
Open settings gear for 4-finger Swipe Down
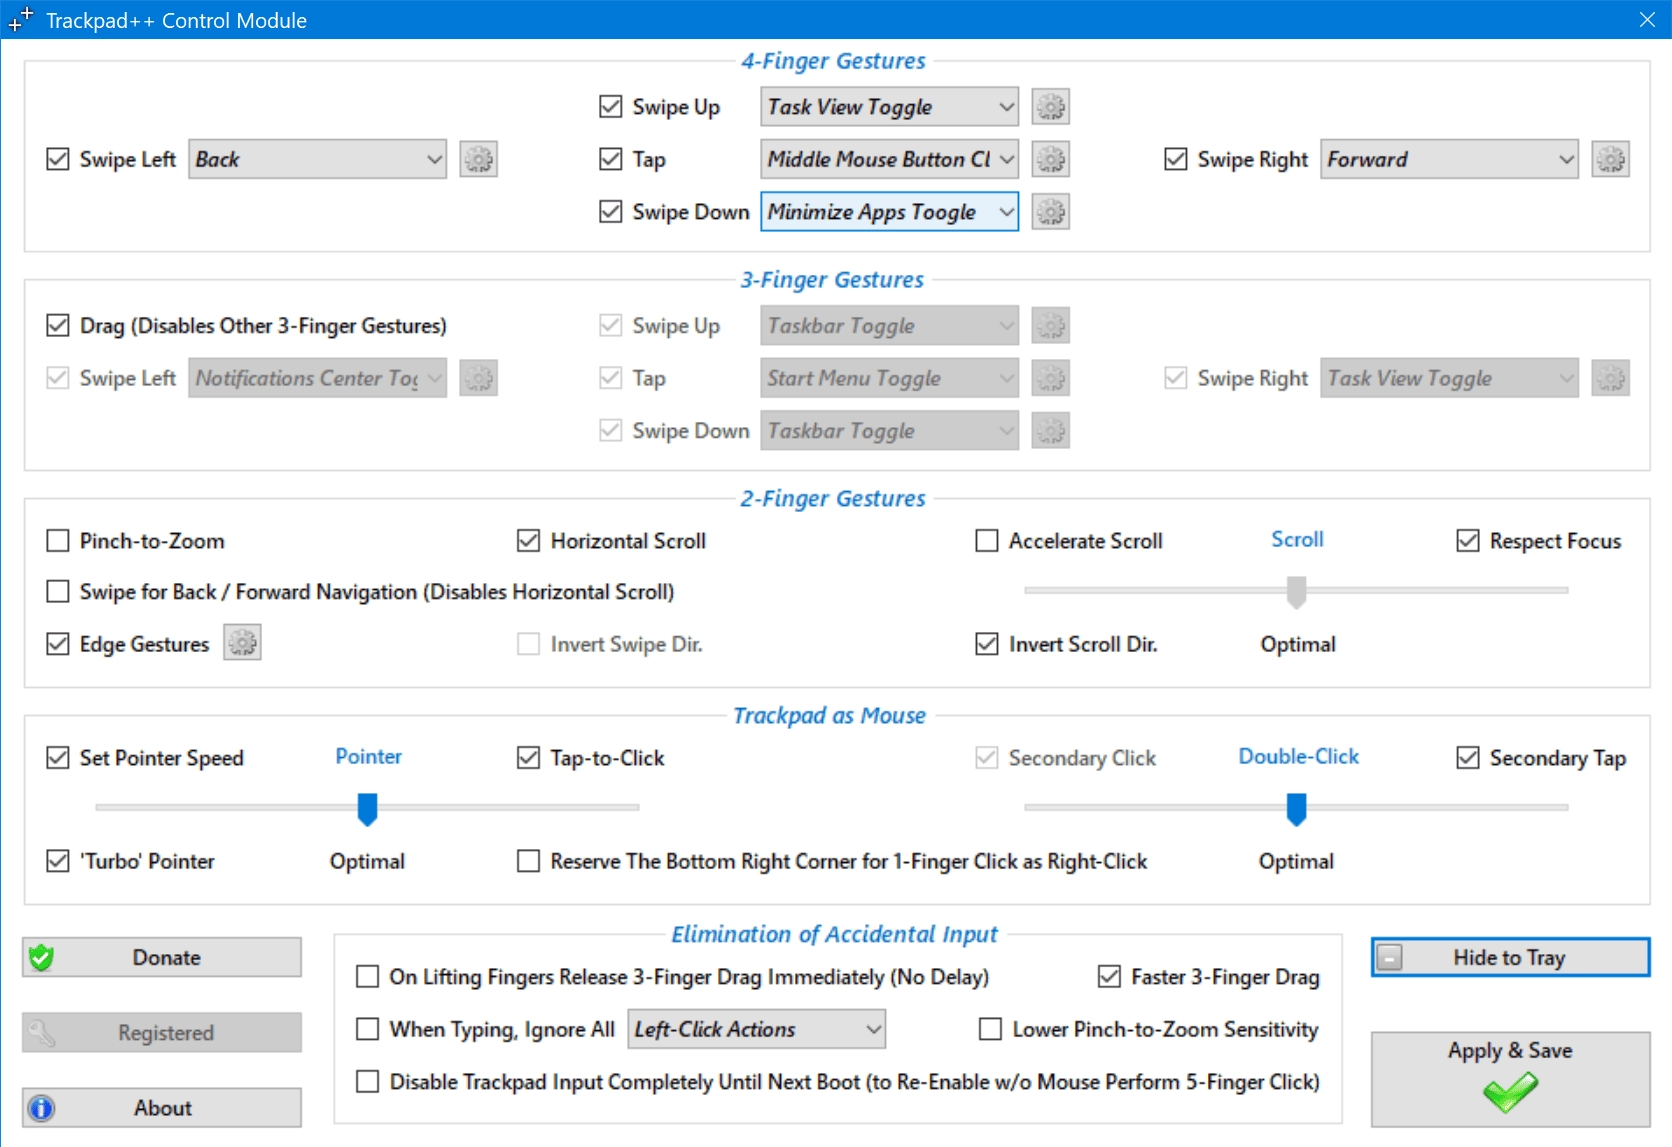[1050, 212]
